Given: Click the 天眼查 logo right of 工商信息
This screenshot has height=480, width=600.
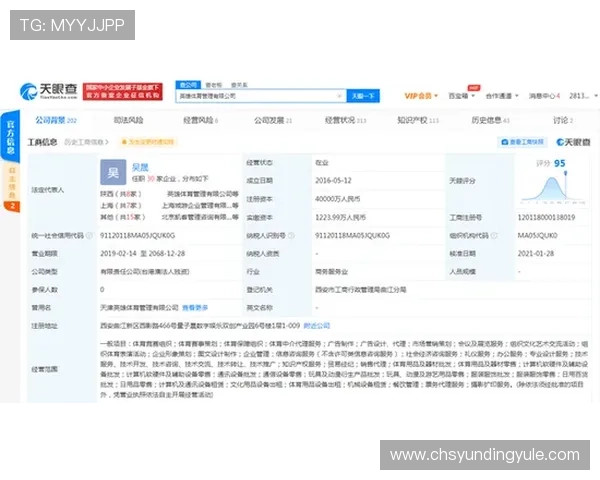Looking at the screenshot, I should point(573,142).
